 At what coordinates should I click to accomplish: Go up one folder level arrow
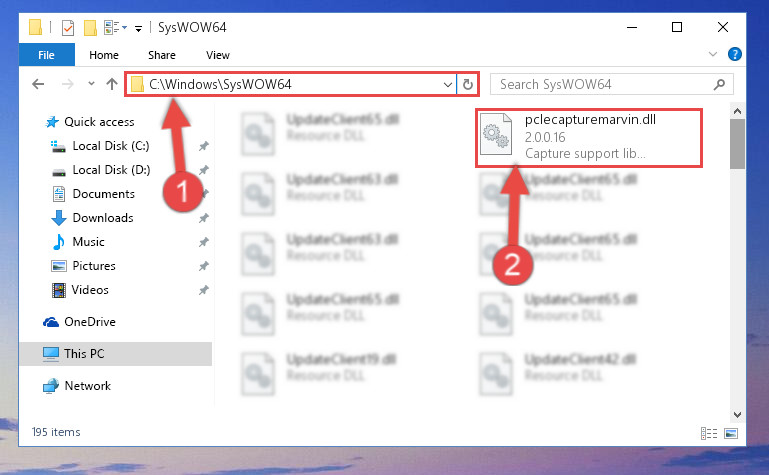(112, 84)
